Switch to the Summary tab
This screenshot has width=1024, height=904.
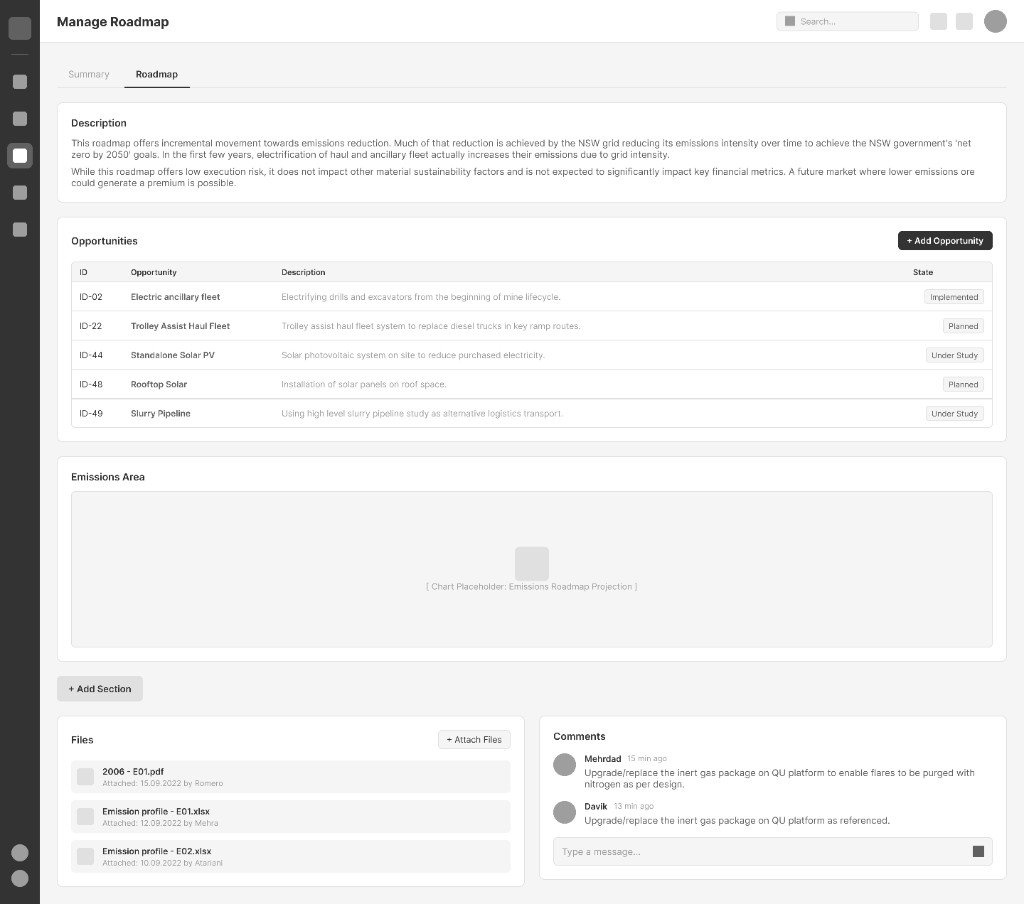click(89, 74)
